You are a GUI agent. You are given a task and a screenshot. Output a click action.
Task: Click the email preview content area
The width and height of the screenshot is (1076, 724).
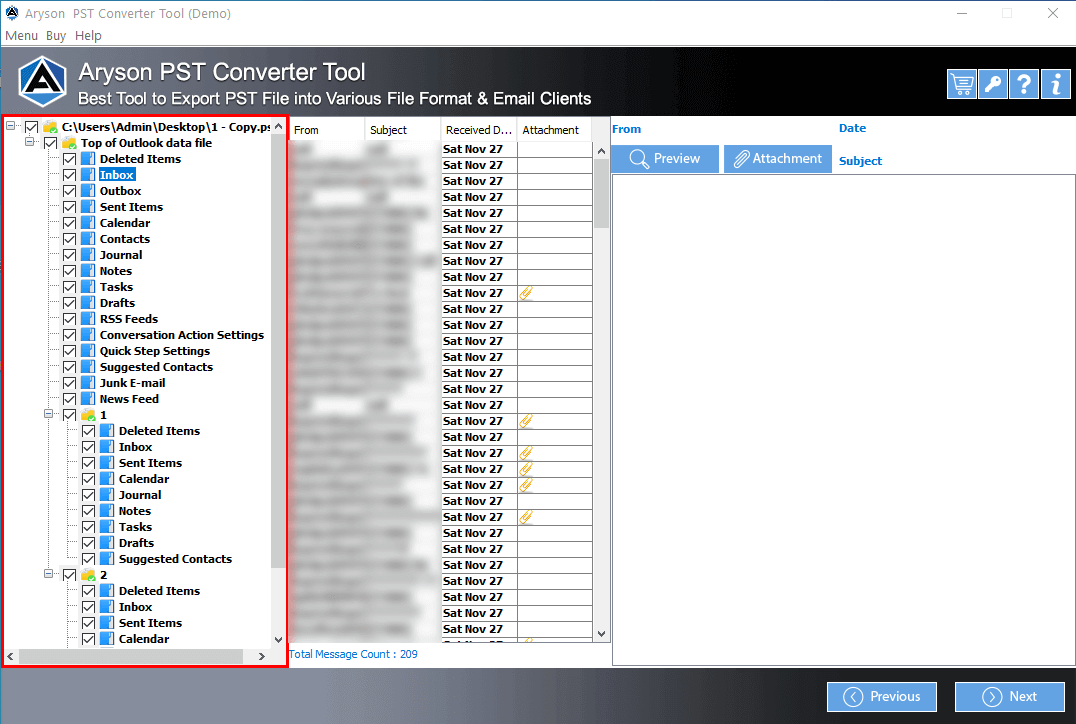(x=843, y=420)
